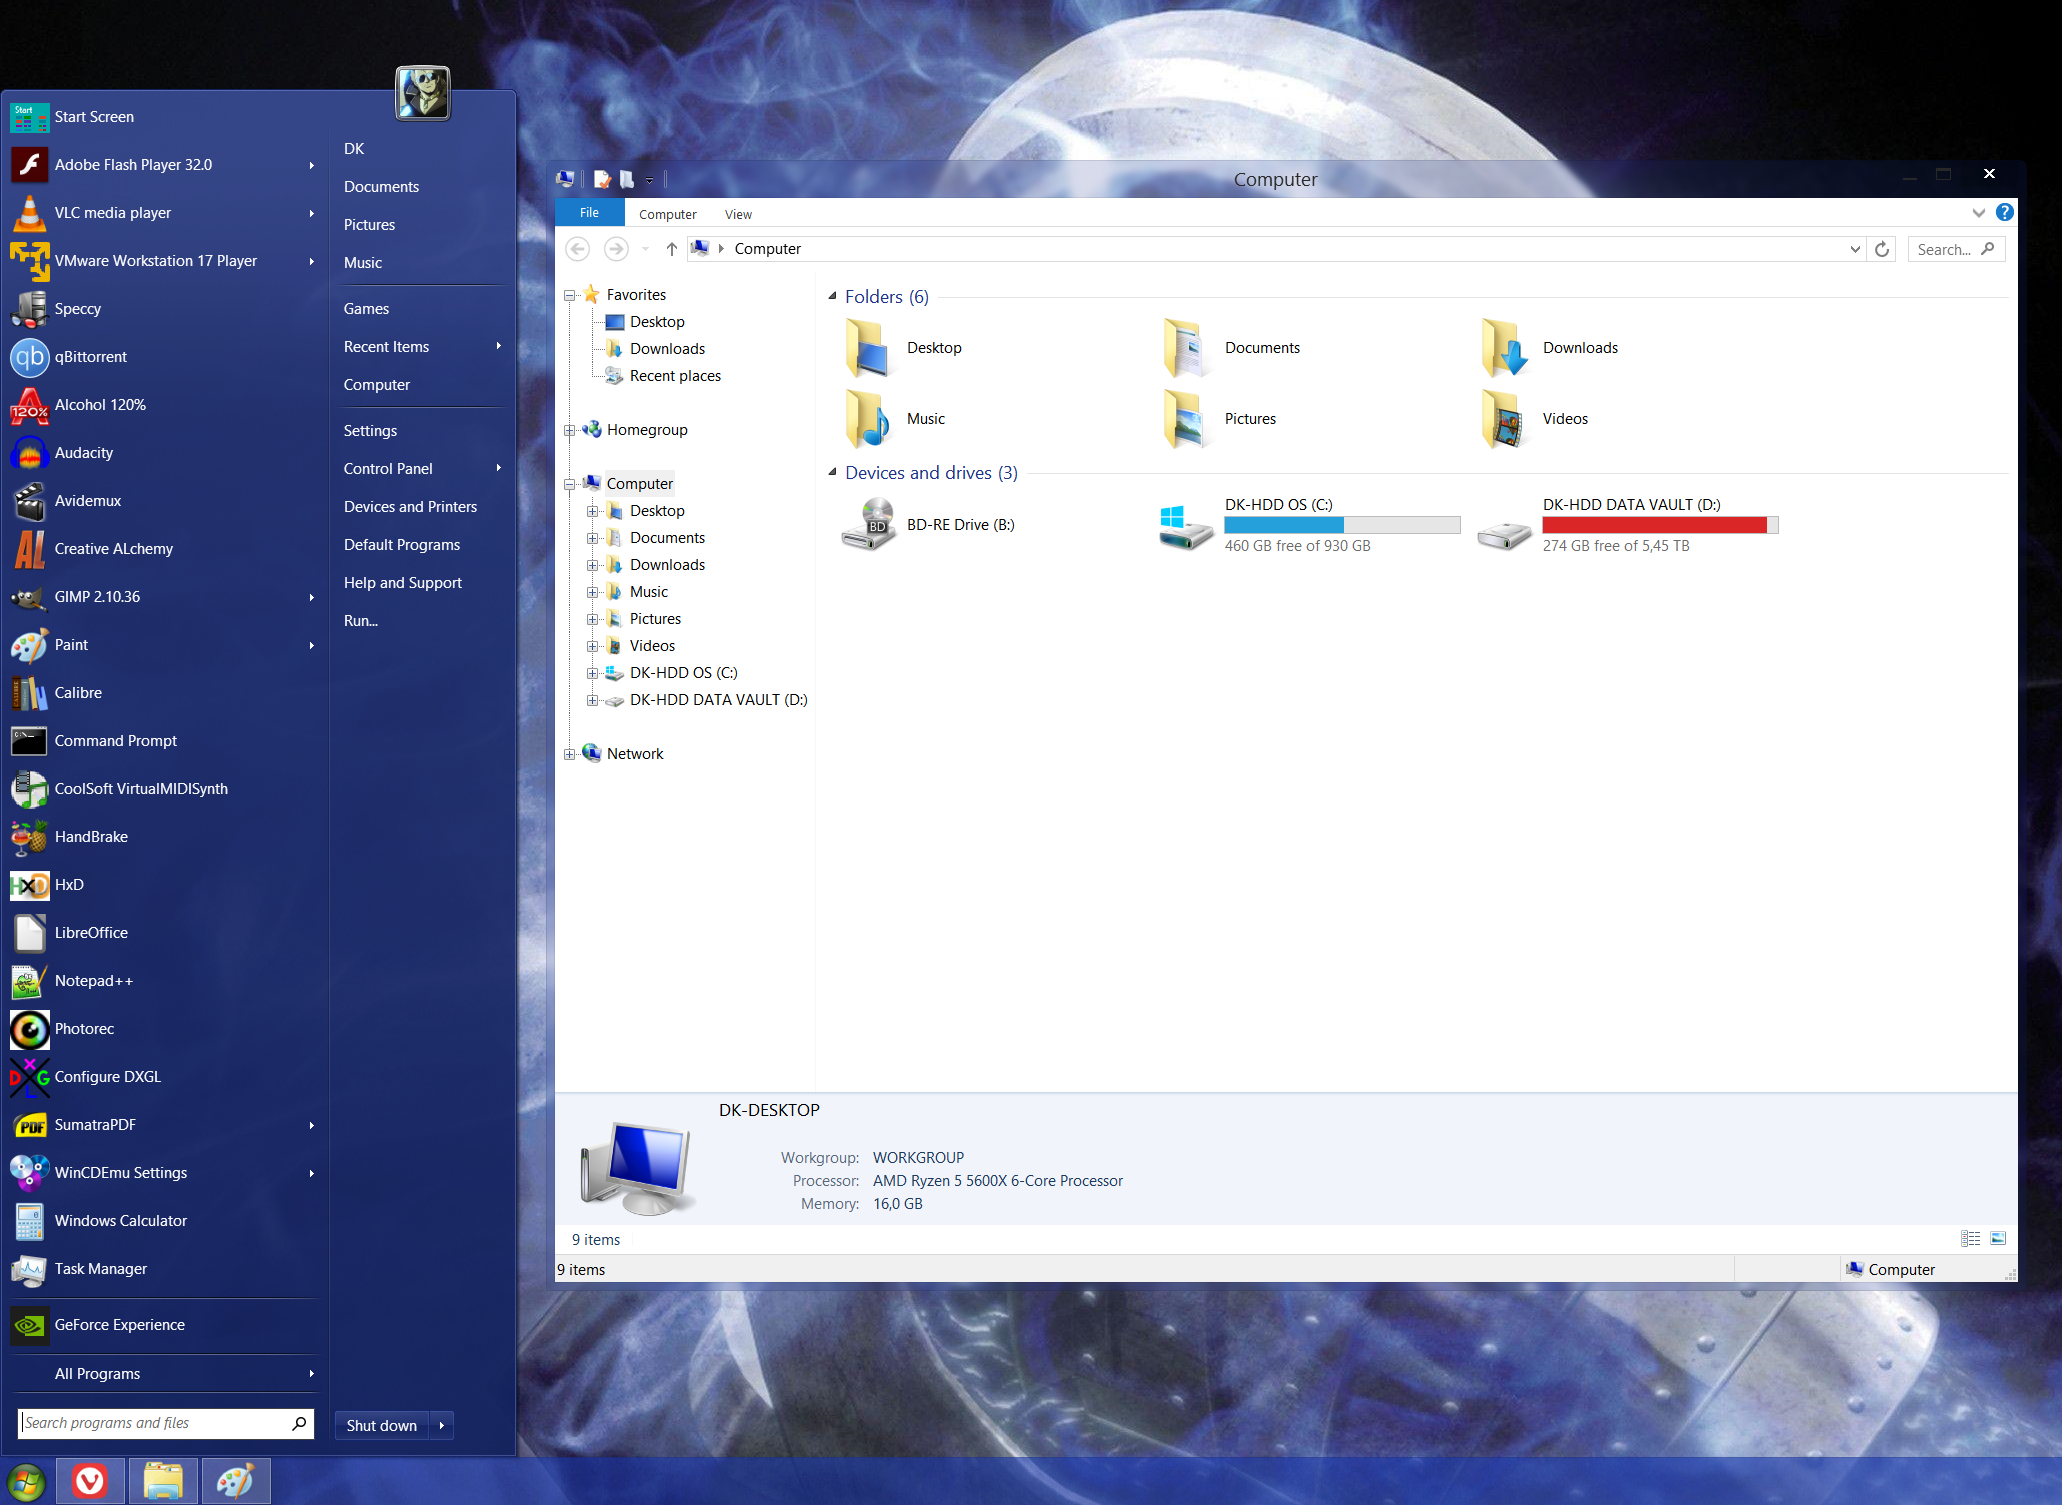
Task: Open Quick Access Toolbar customize dropdown
Action: [649, 180]
